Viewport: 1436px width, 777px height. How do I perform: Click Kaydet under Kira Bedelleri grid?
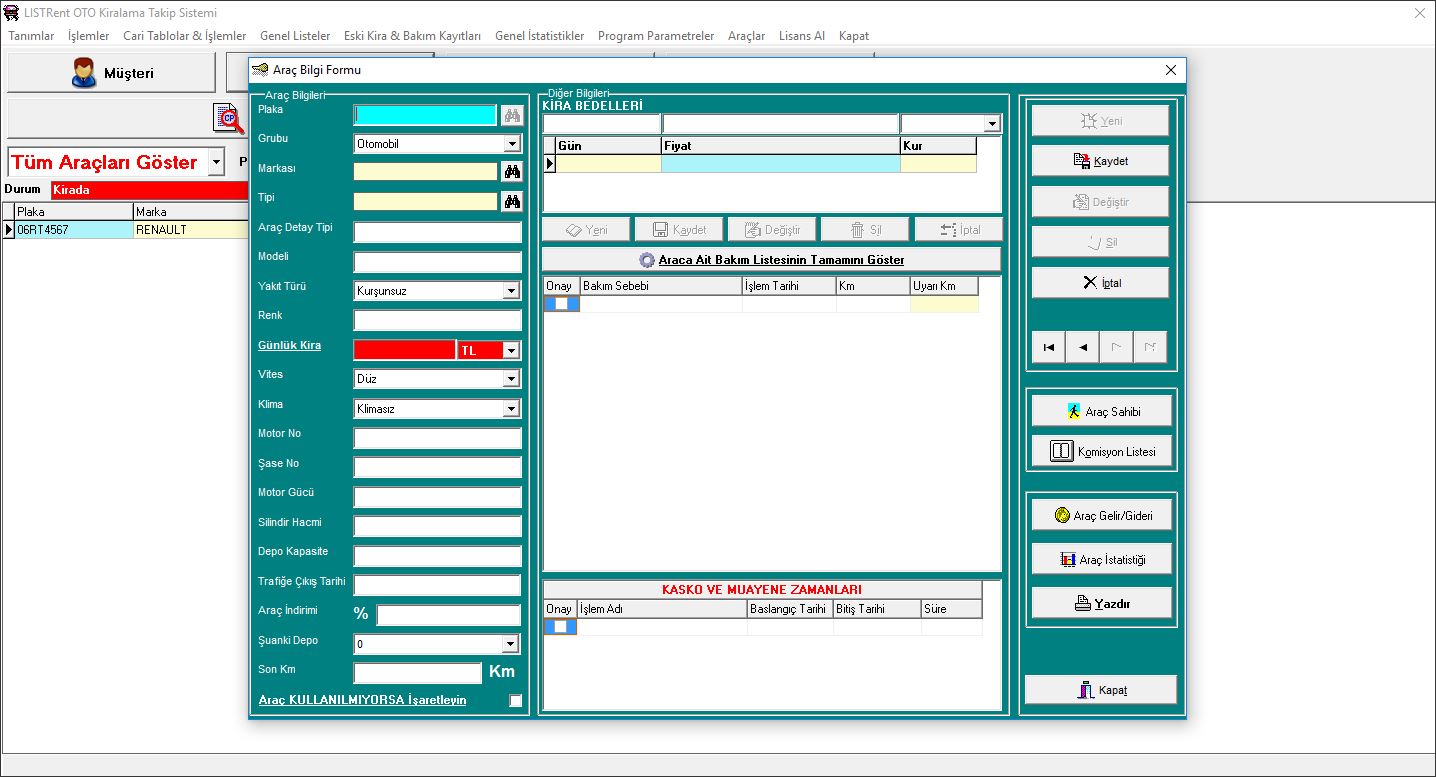tap(679, 230)
